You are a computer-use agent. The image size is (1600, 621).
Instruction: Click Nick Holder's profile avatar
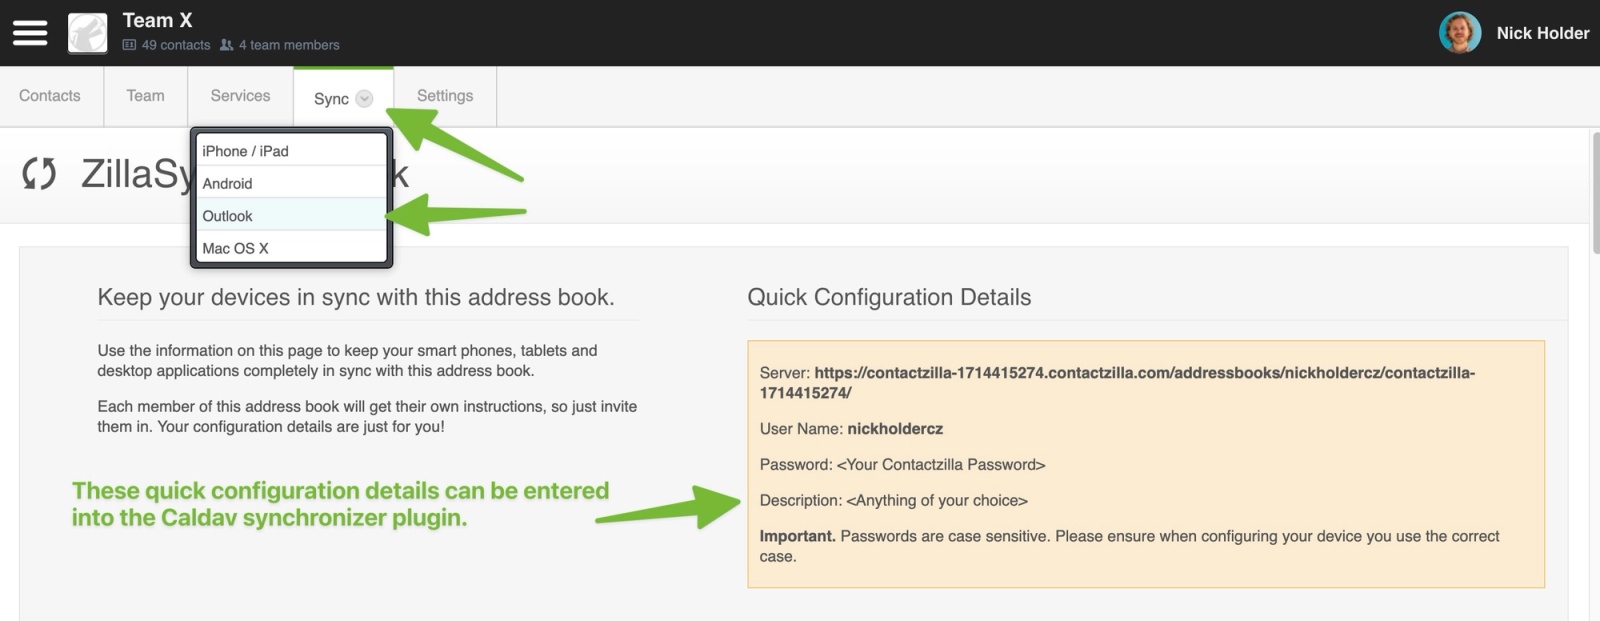pyautogui.click(x=1460, y=32)
